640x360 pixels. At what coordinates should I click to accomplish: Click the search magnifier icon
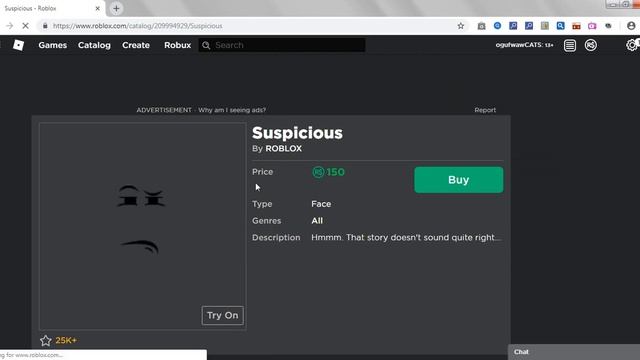[206, 45]
